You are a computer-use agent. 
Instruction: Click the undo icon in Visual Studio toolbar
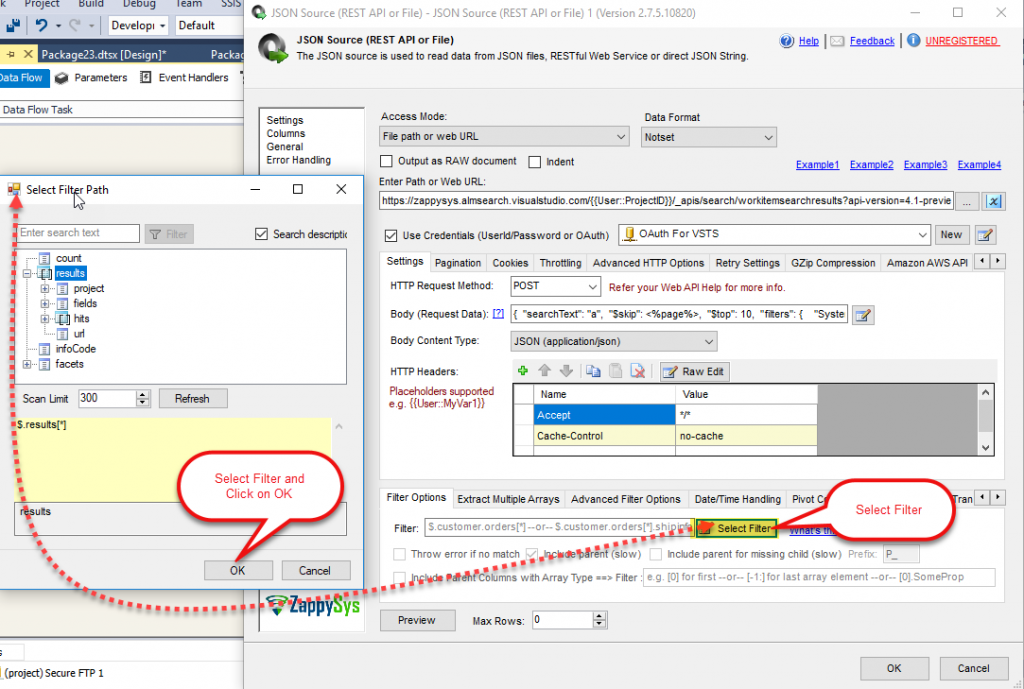(x=41, y=25)
